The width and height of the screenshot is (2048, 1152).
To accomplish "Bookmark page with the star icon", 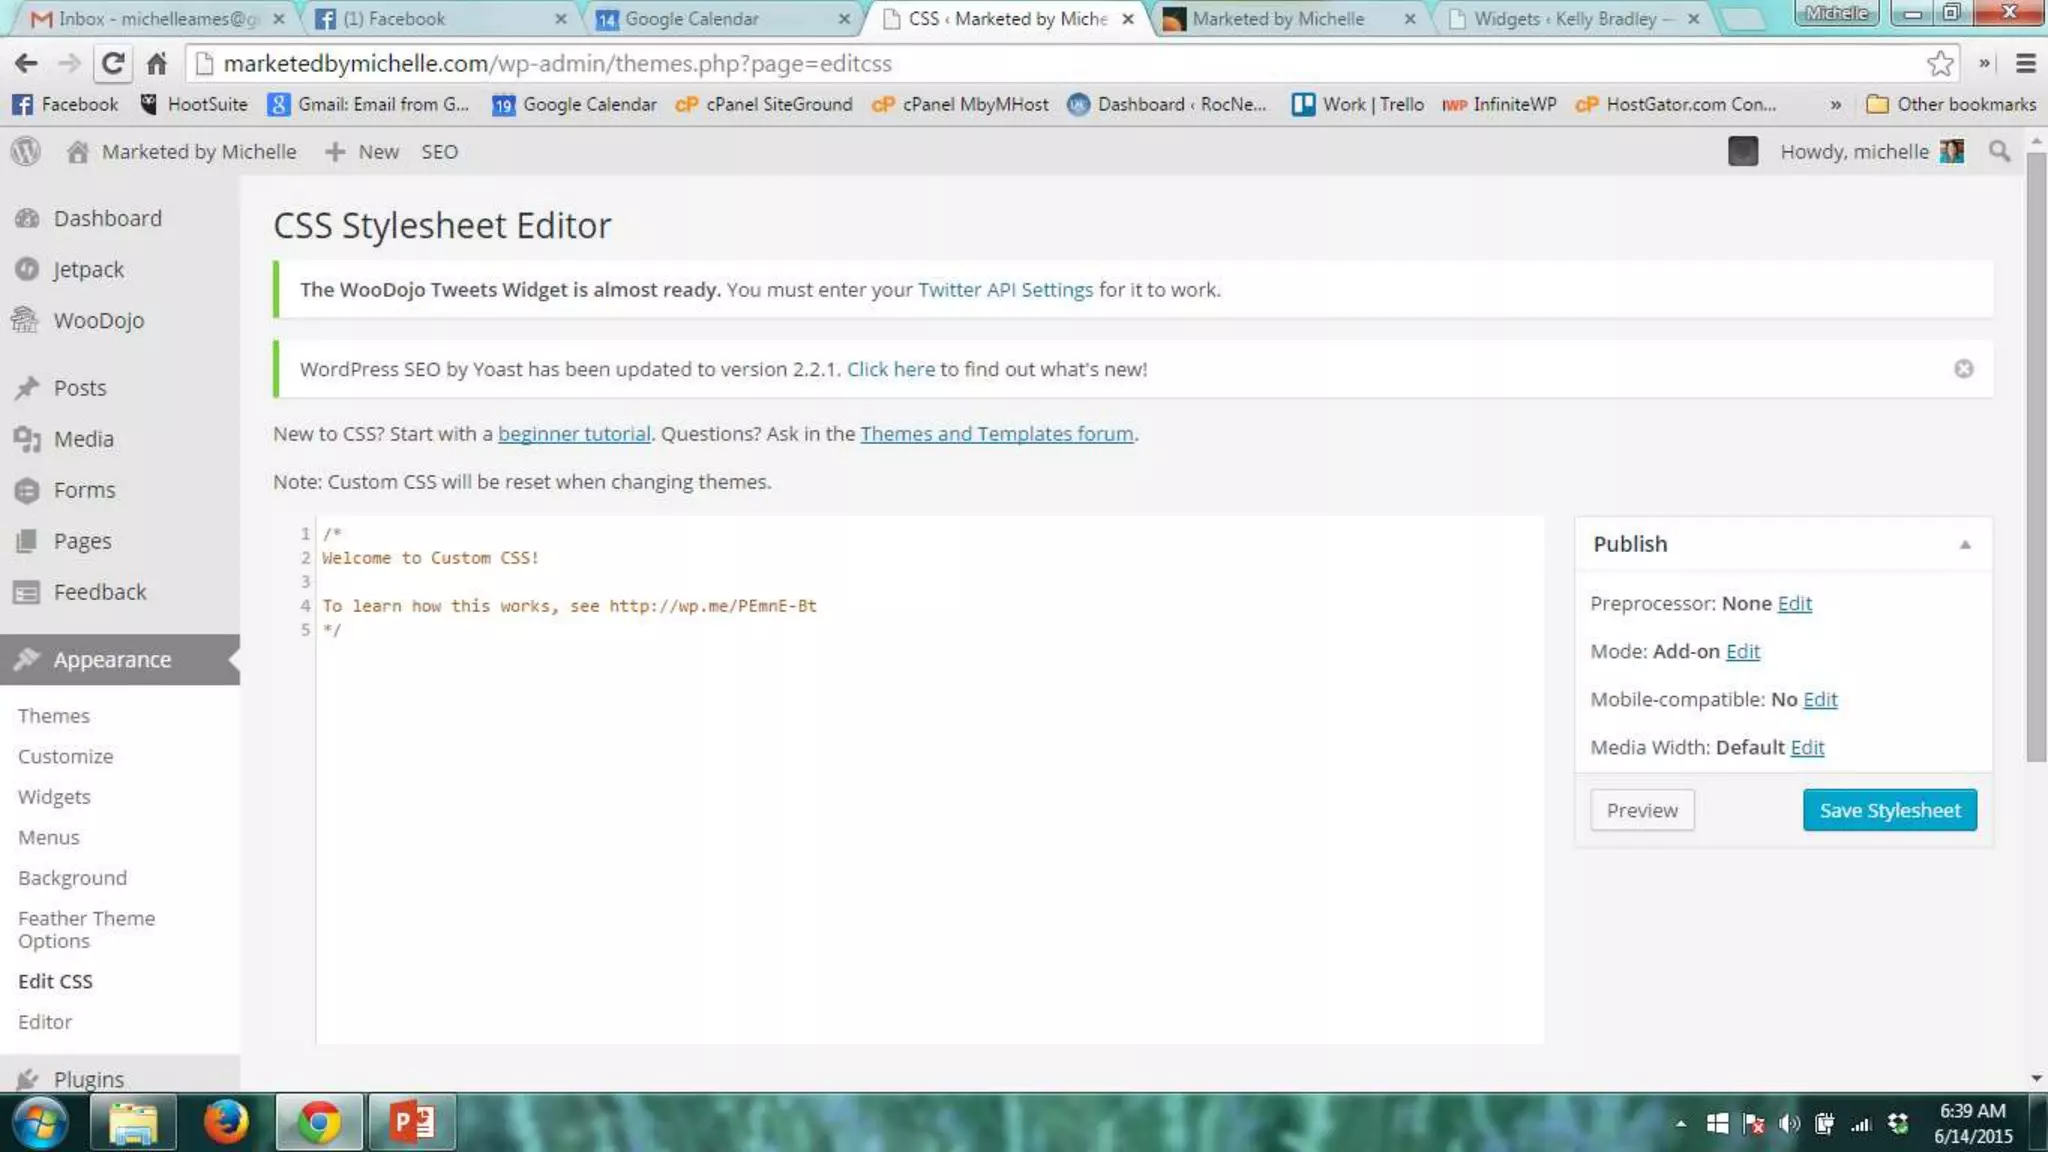I will pyautogui.click(x=1940, y=63).
